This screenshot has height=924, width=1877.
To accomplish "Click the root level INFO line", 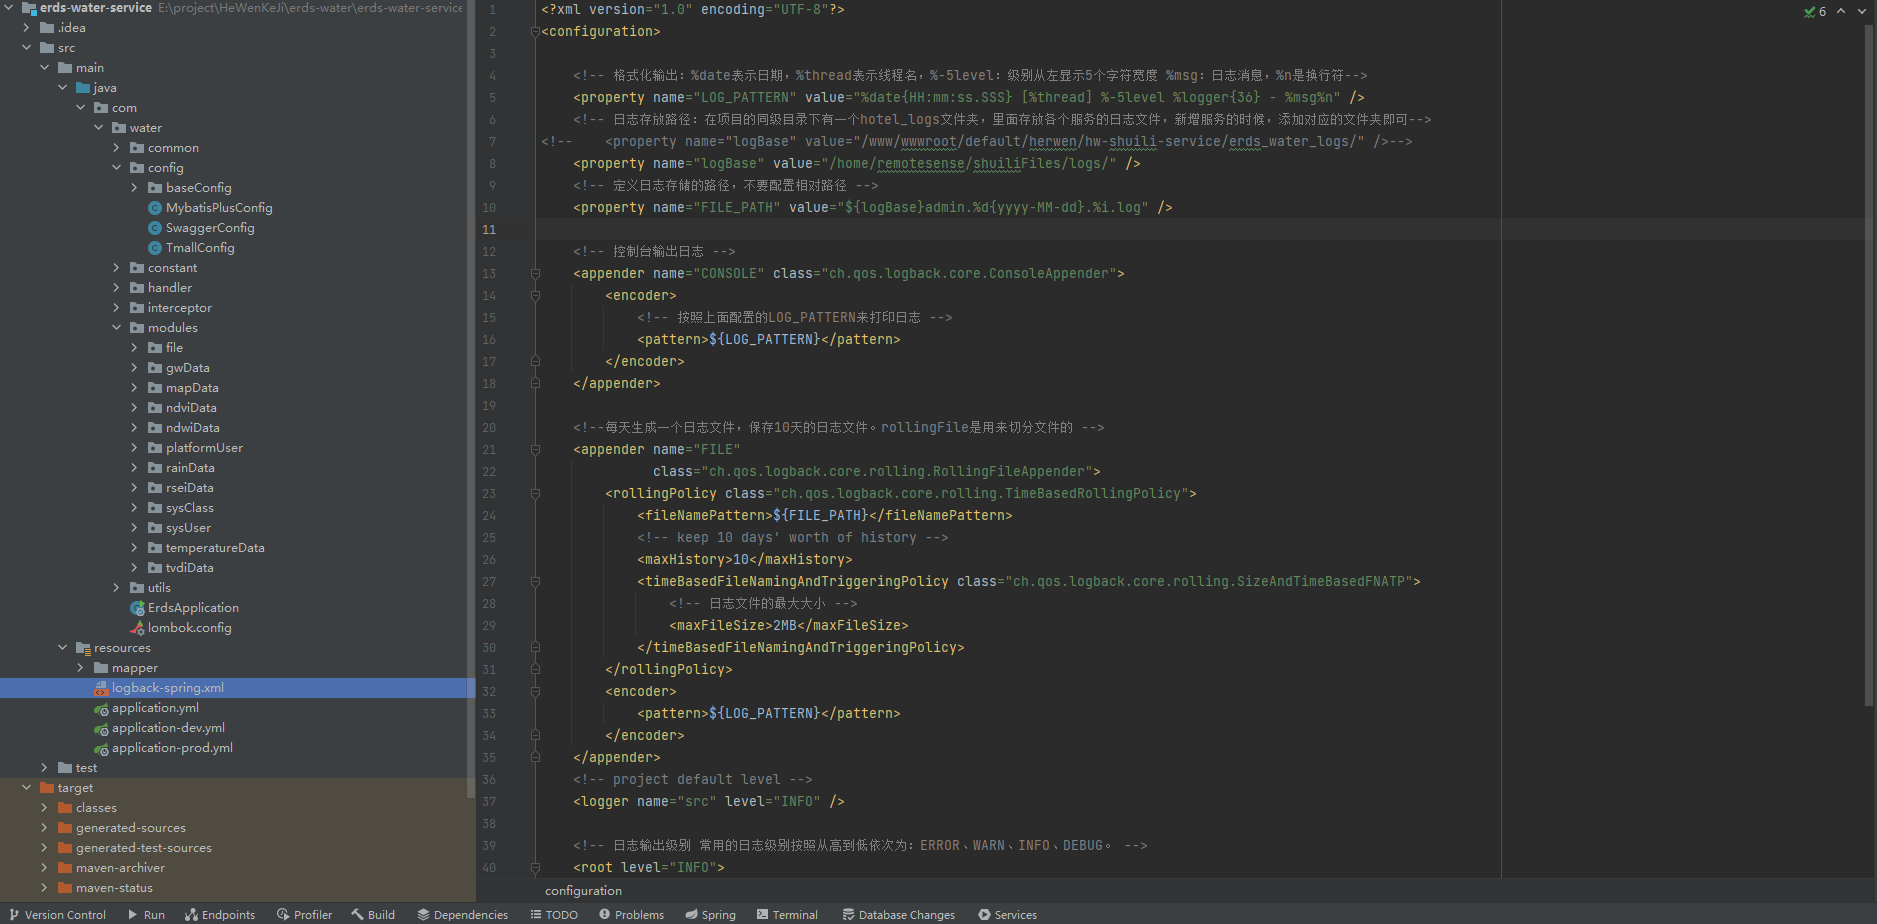I will 649,868.
